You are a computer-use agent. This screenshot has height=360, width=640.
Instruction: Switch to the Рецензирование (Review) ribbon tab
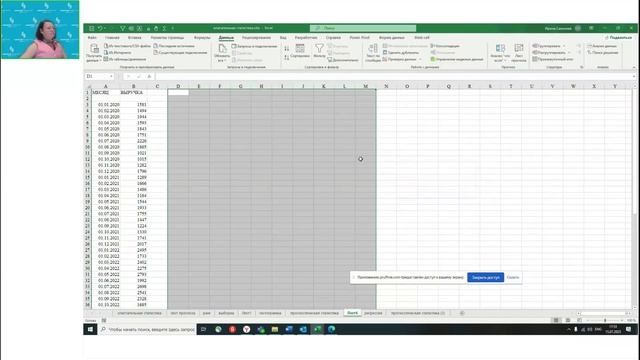[x=256, y=38]
